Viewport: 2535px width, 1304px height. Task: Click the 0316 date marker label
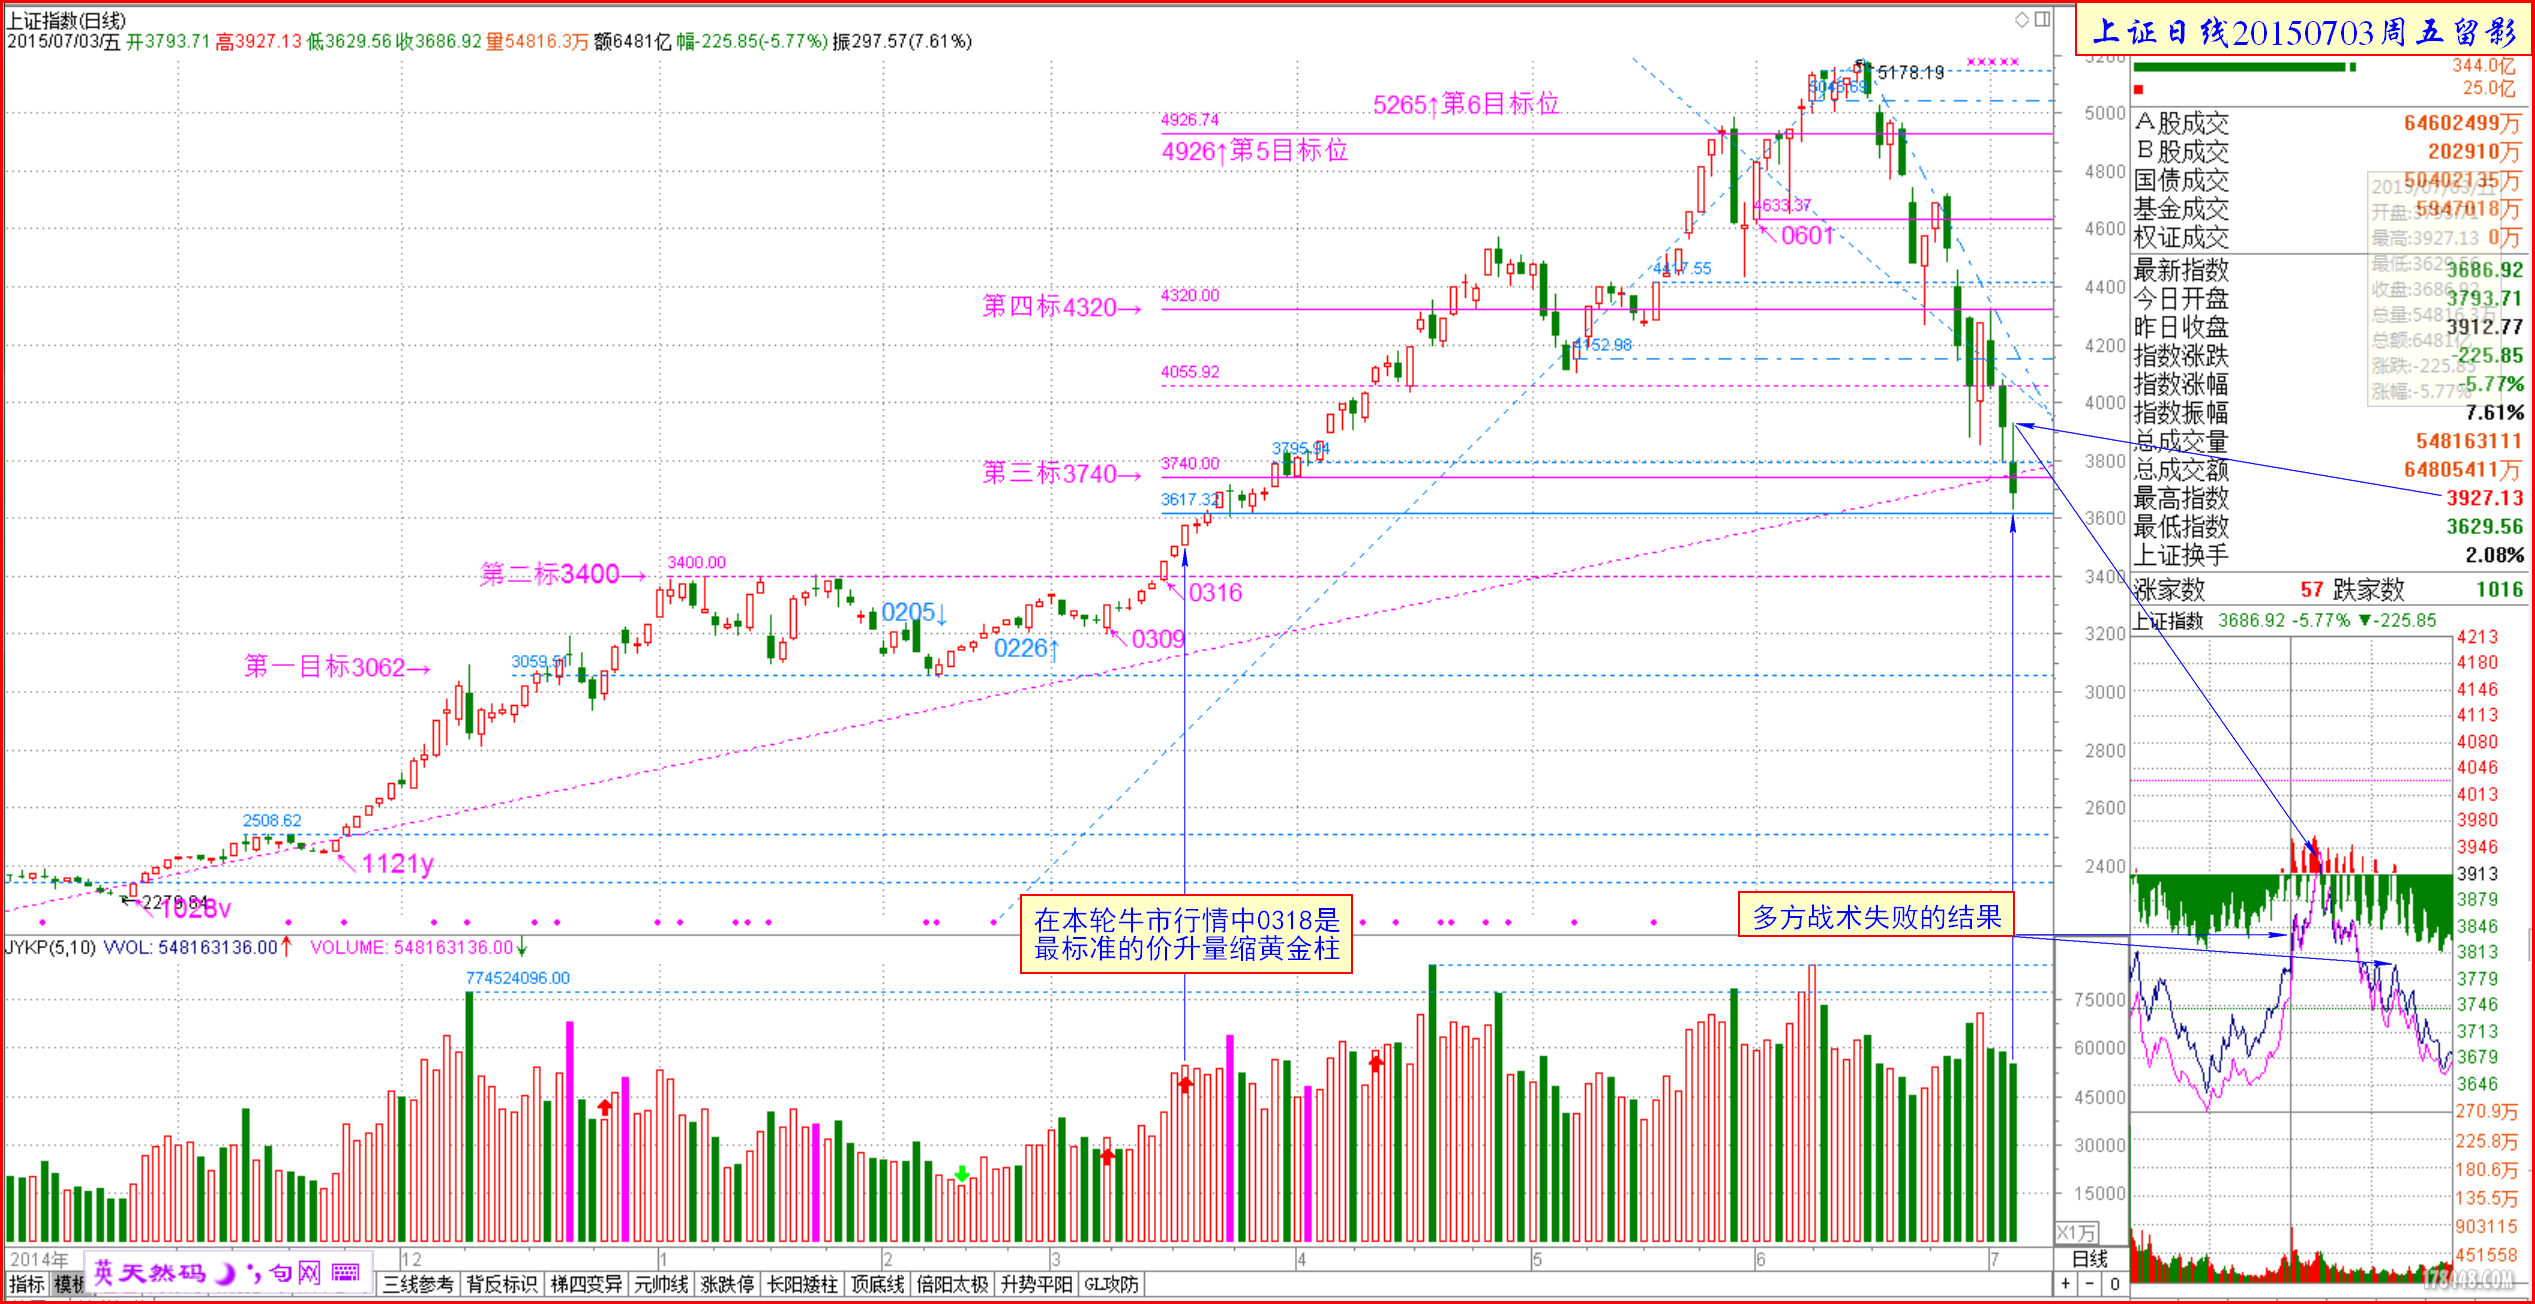click(1215, 592)
